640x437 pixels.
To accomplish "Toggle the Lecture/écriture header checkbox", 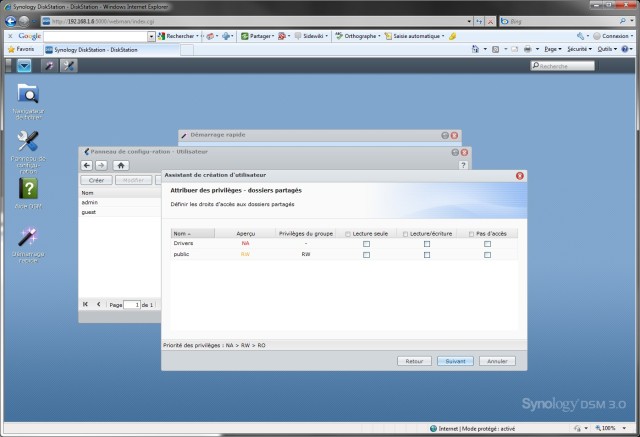I will pyautogui.click(x=405, y=234).
